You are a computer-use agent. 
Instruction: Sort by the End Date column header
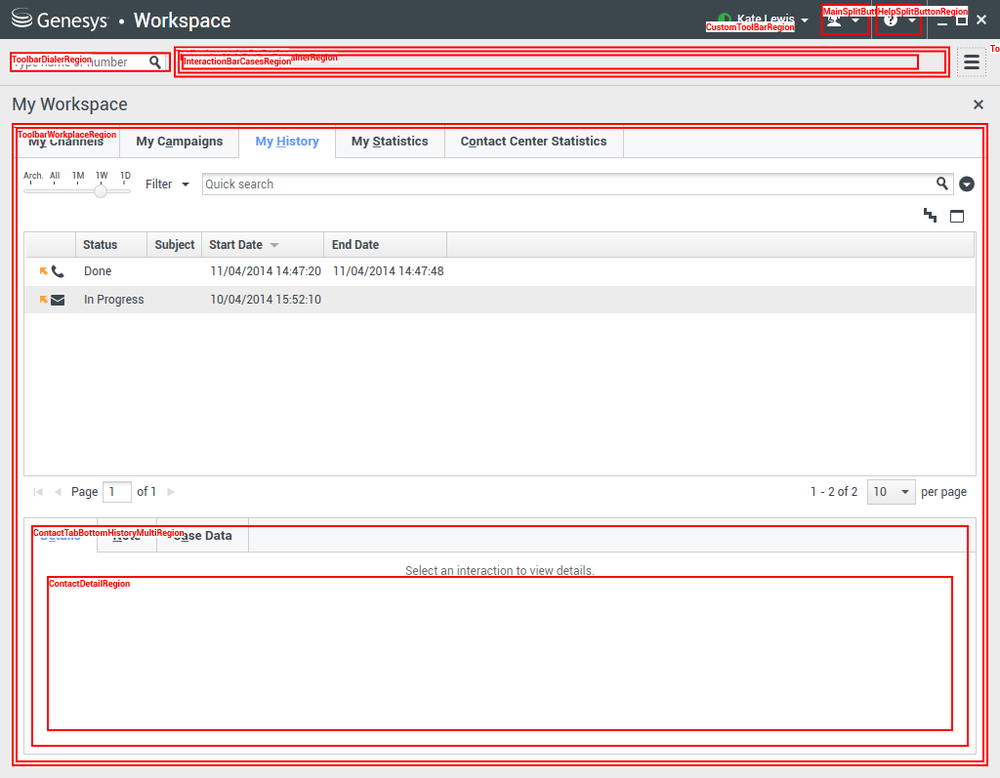pyautogui.click(x=385, y=245)
